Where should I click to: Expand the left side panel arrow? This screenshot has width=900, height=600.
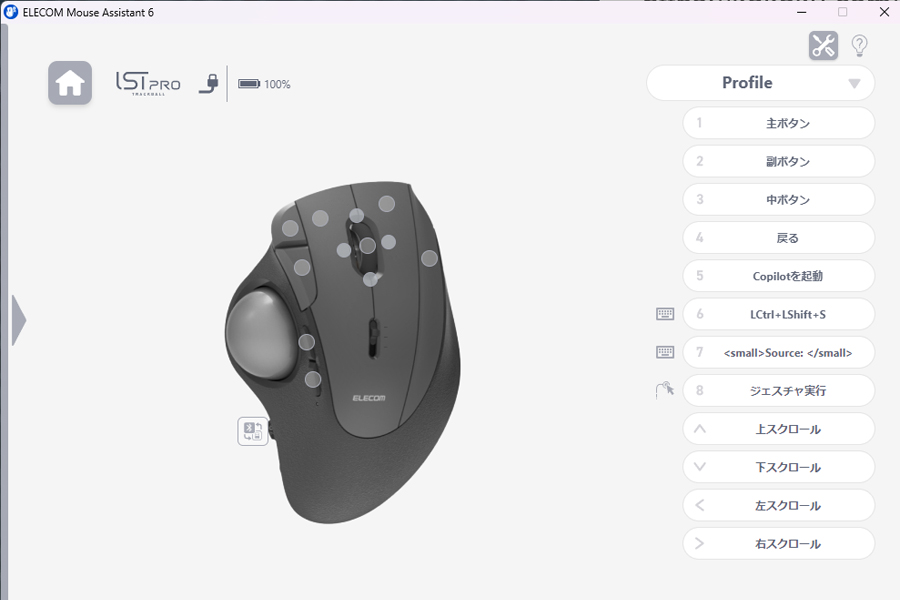coord(19,320)
